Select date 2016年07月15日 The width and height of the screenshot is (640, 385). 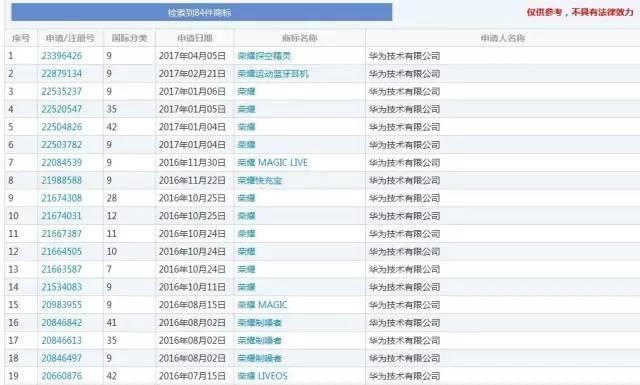tap(192, 376)
